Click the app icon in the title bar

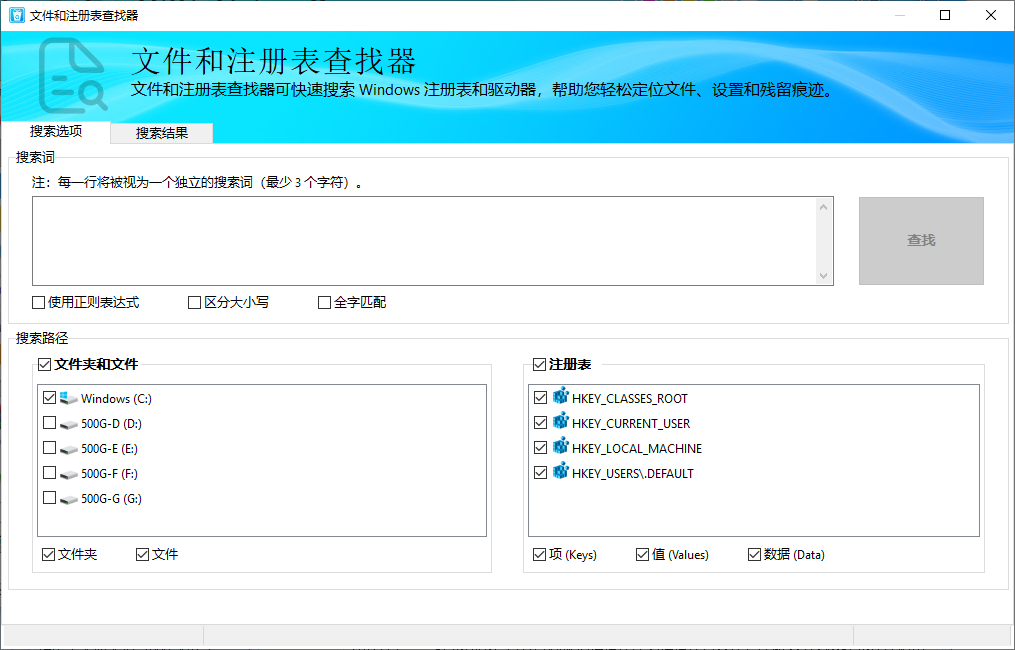point(15,15)
